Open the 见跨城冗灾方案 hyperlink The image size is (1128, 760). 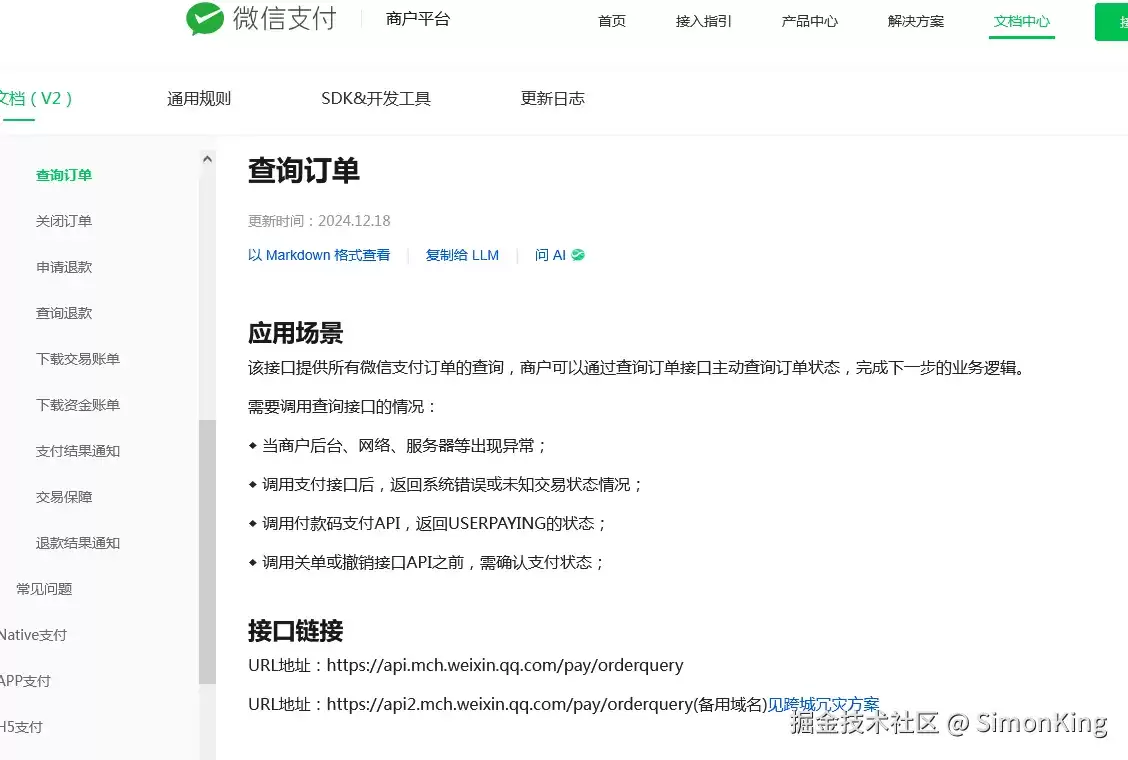[824, 704]
